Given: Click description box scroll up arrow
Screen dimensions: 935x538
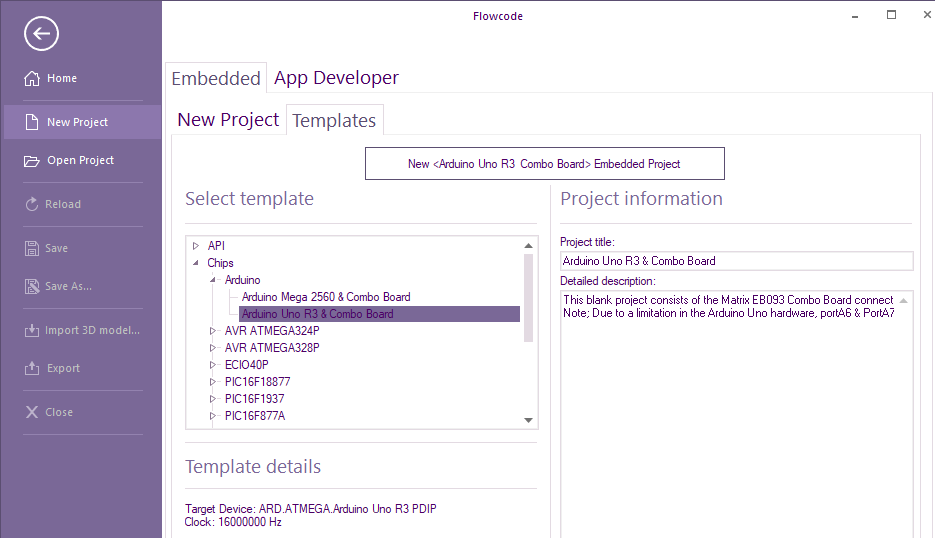Looking at the screenshot, I should pyautogui.click(x=903, y=301).
